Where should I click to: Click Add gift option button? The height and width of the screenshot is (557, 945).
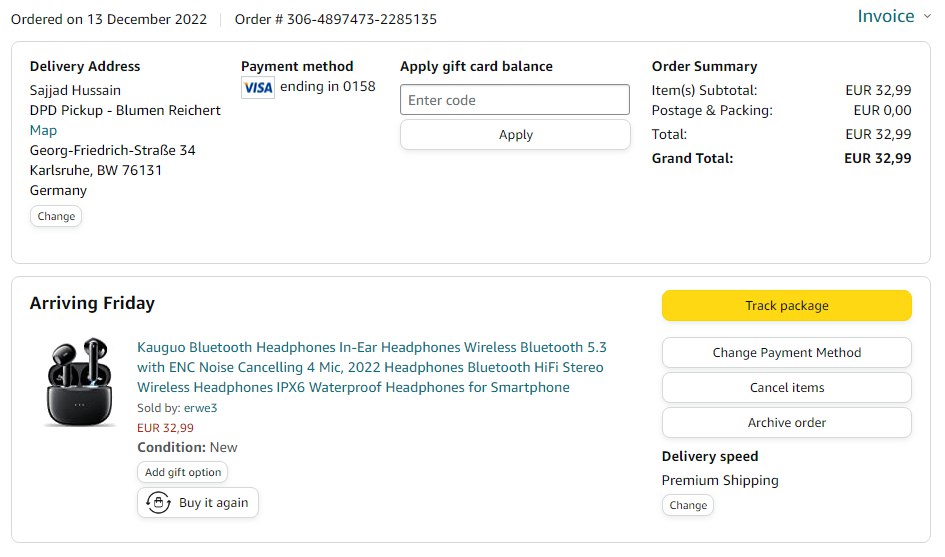point(183,472)
